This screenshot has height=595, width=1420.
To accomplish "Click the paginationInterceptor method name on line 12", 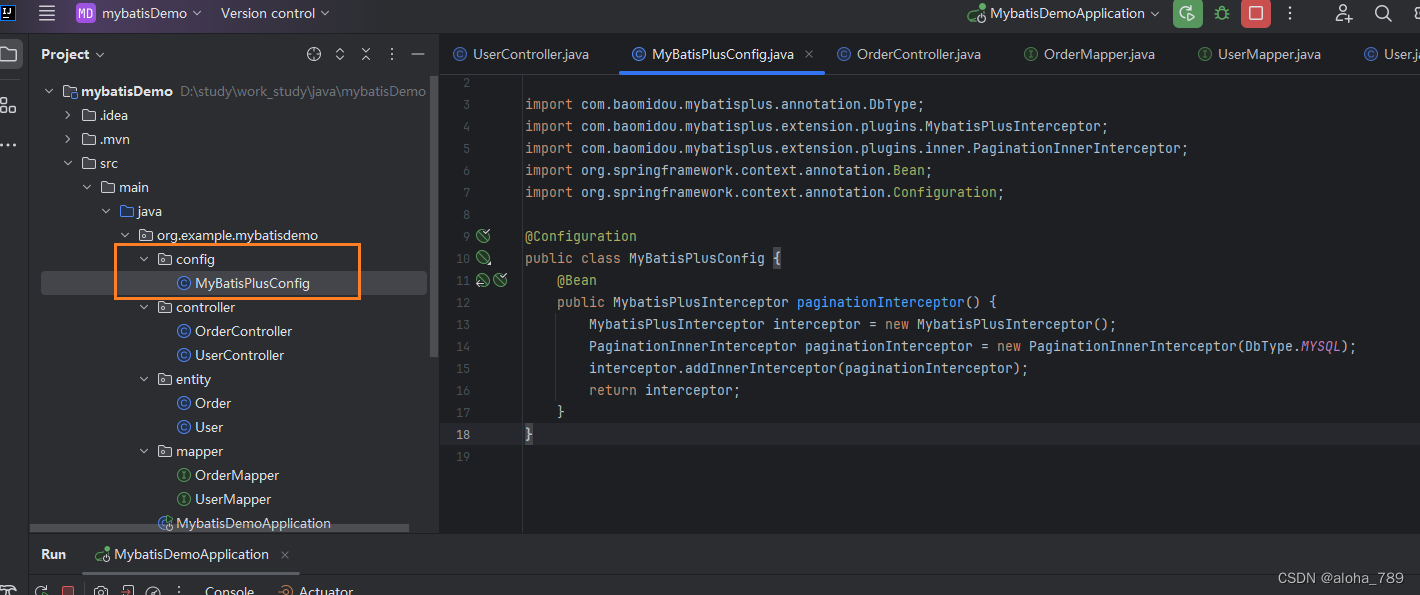I will (x=880, y=302).
